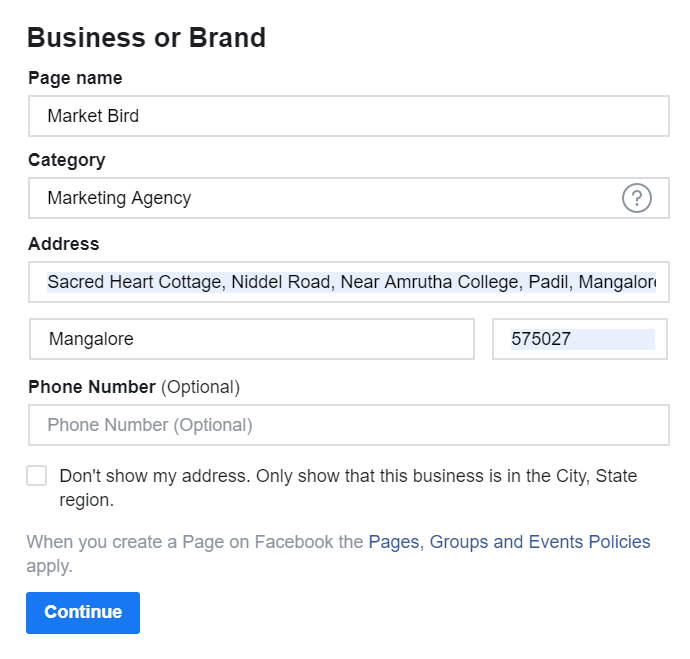Click the Business or Brand heading

pyautogui.click(x=147, y=37)
